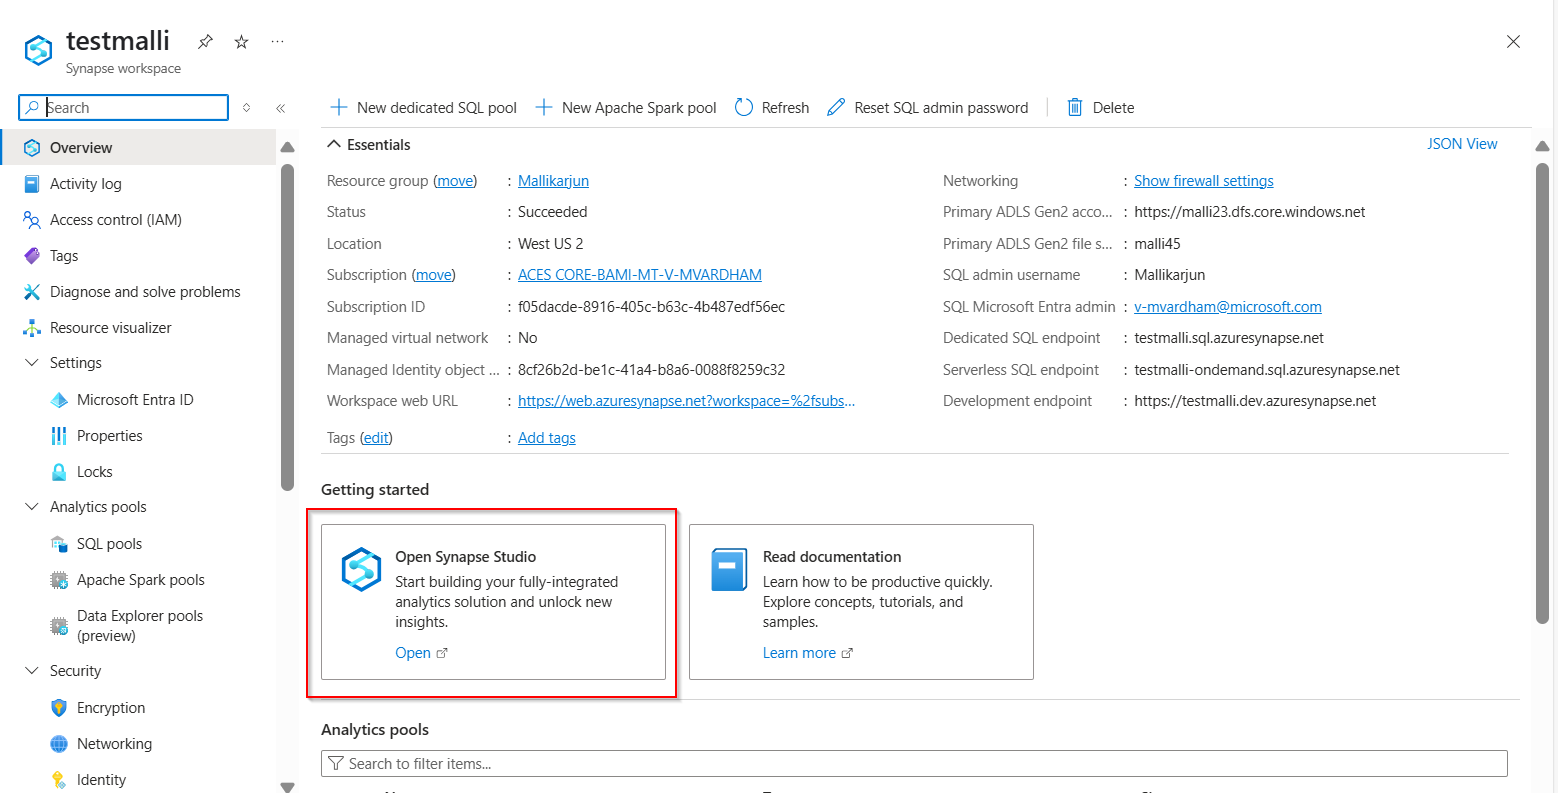Click the testmalli-ondemand.sql.azuresynapse.net endpoint text
Image resolution: width=1558 pixels, height=793 pixels.
click(1267, 370)
